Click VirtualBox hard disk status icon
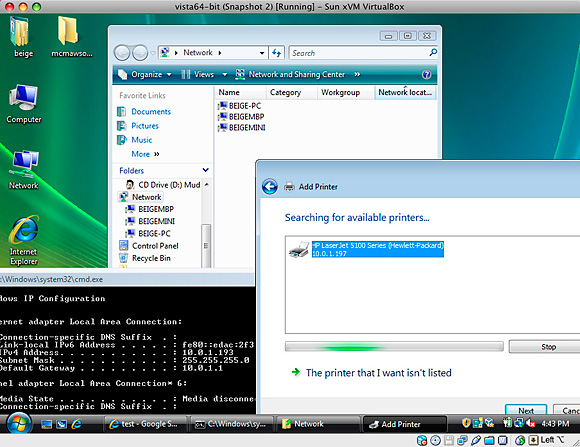 (x=422, y=440)
